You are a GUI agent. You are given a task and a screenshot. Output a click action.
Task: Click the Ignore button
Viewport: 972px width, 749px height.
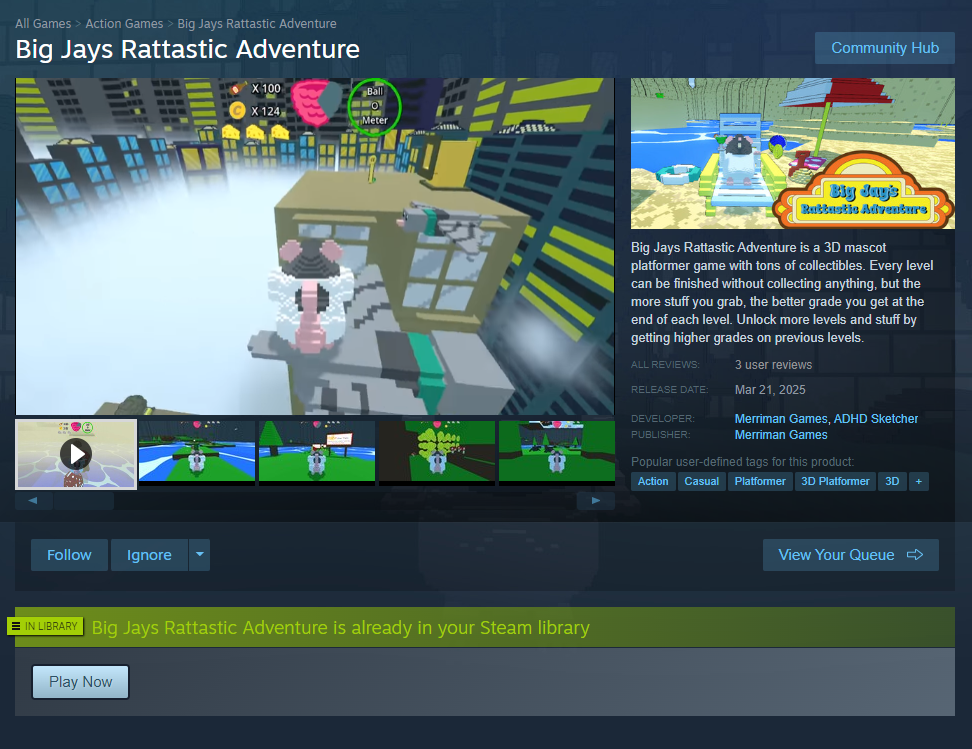coord(149,555)
